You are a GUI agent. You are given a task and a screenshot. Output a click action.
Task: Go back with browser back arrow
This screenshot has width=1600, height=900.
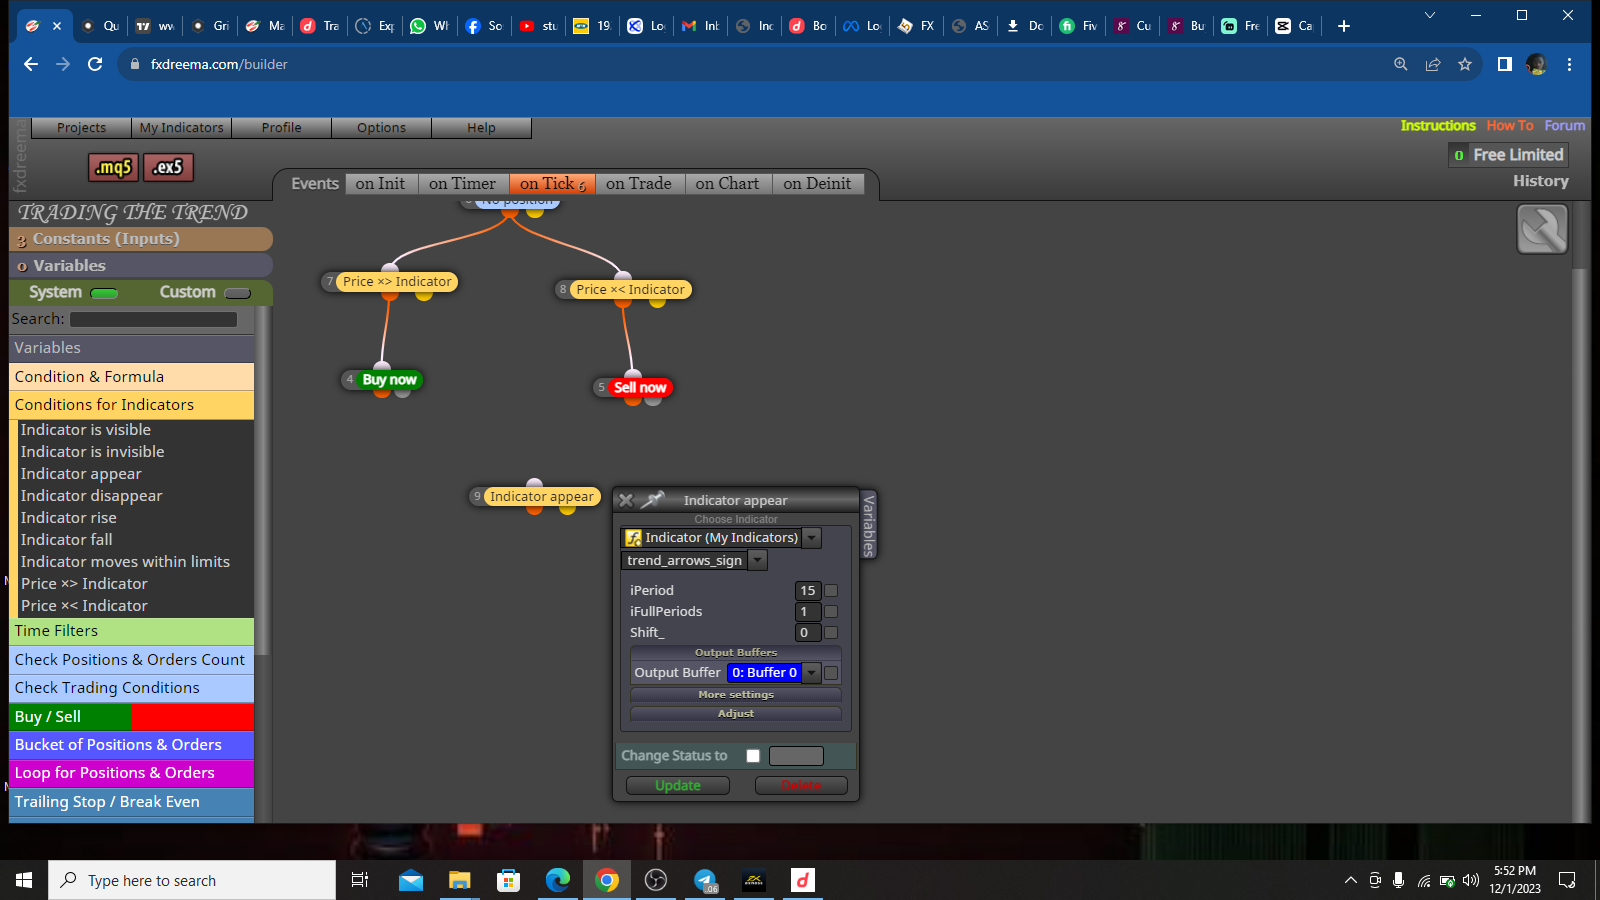click(31, 64)
